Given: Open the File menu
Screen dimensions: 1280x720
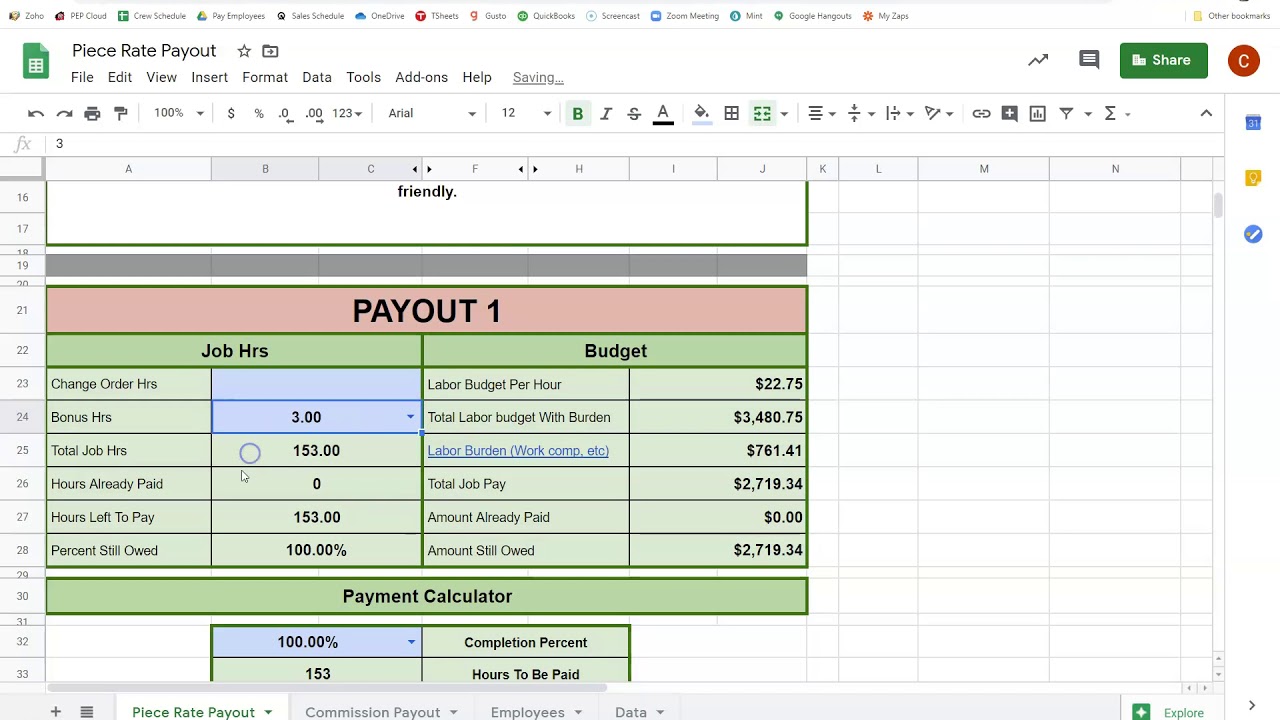Looking at the screenshot, I should coord(82,77).
